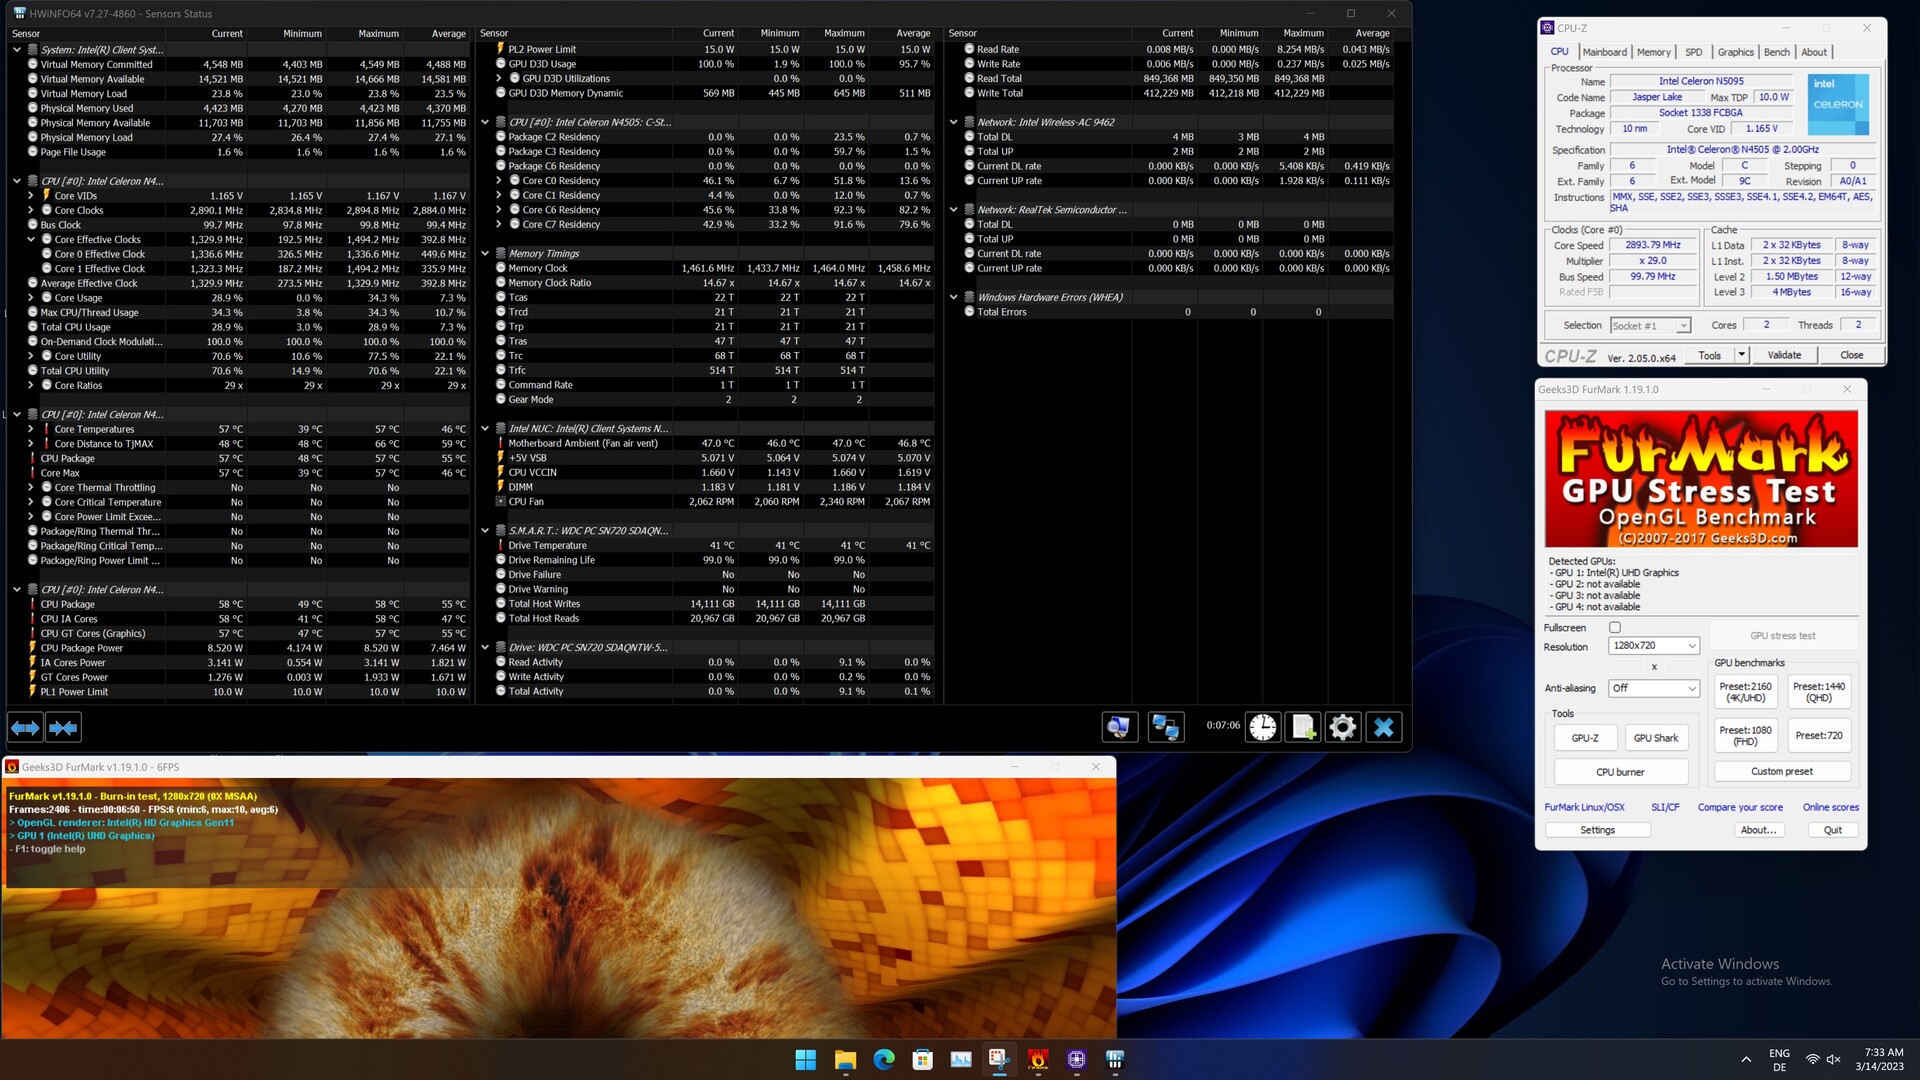Collapse the Windows Hardware Errors (WHEA) group
The width and height of the screenshot is (1920, 1080).
tap(954, 297)
